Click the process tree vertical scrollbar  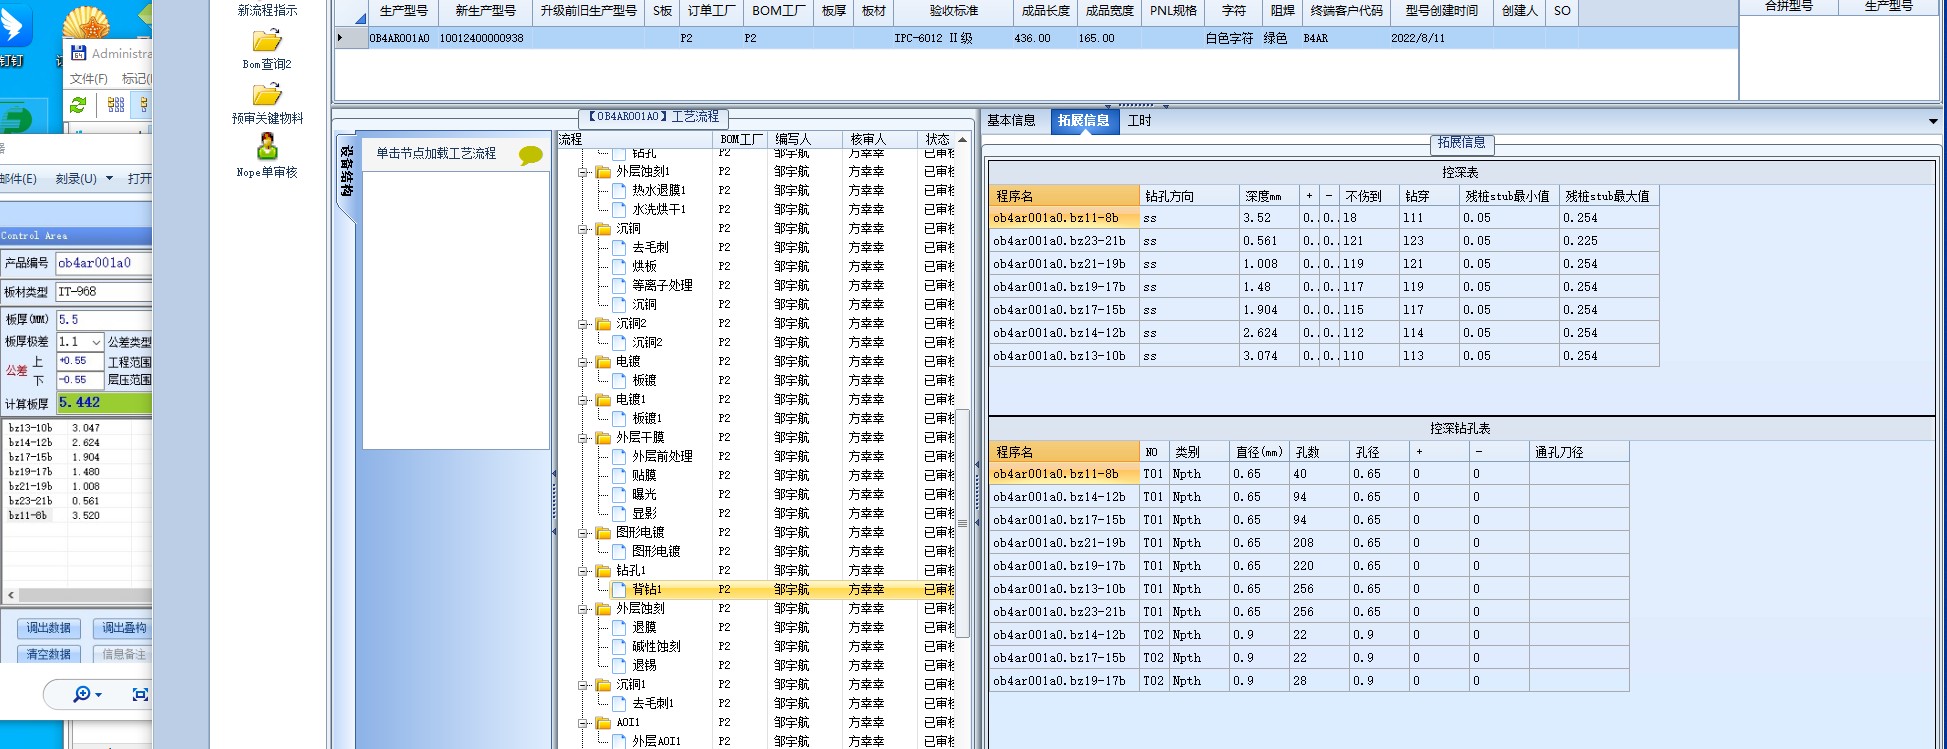pos(962,522)
